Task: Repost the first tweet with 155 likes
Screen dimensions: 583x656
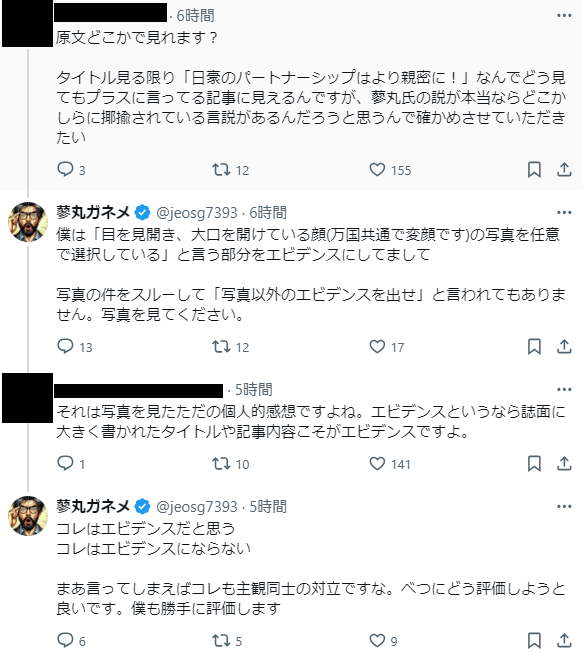Action: point(230,169)
